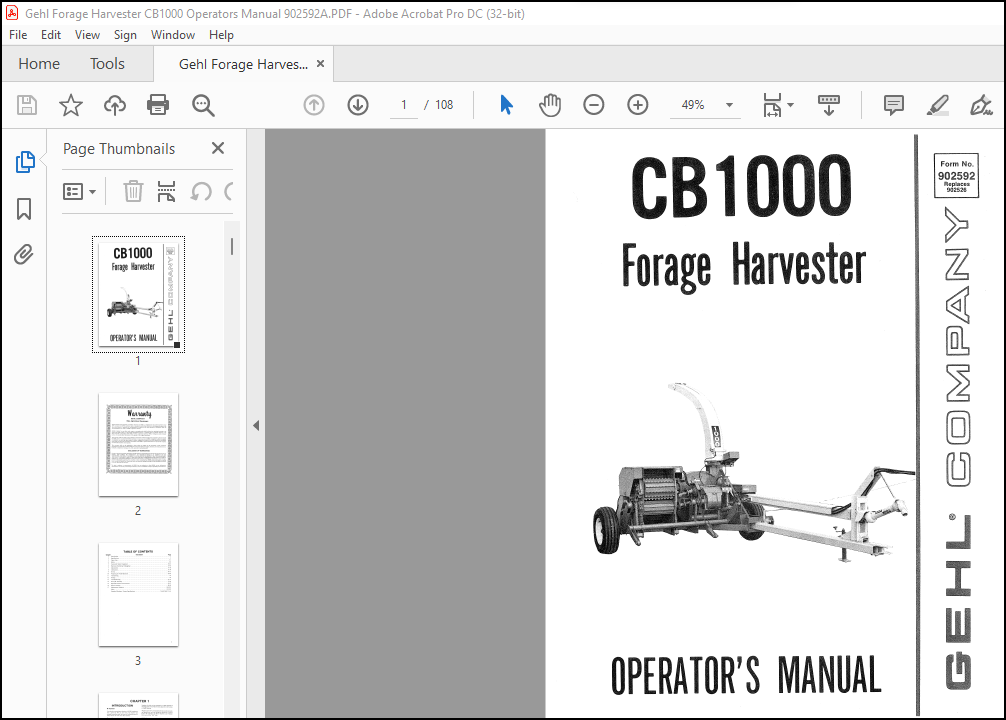Rotate page counterclockwise in thumbnails
The height and width of the screenshot is (720, 1006).
tap(201, 191)
